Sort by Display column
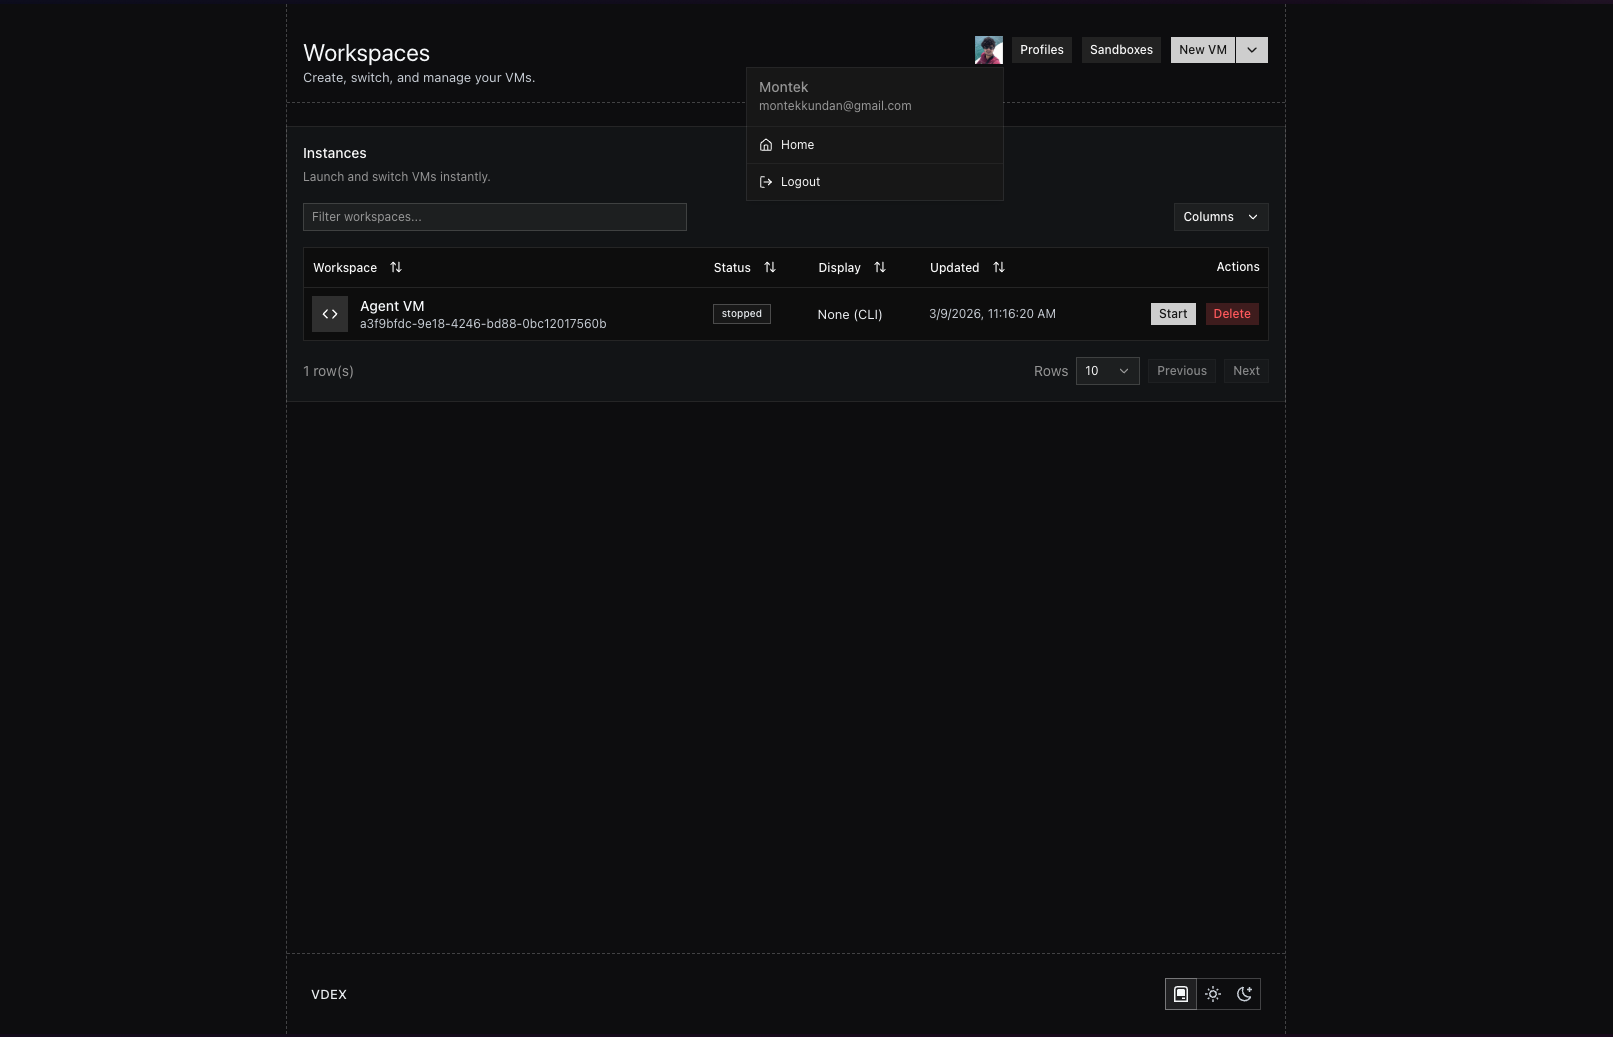Image resolution: width=1613 pixels, height=1037 pixels. (852, 267)
